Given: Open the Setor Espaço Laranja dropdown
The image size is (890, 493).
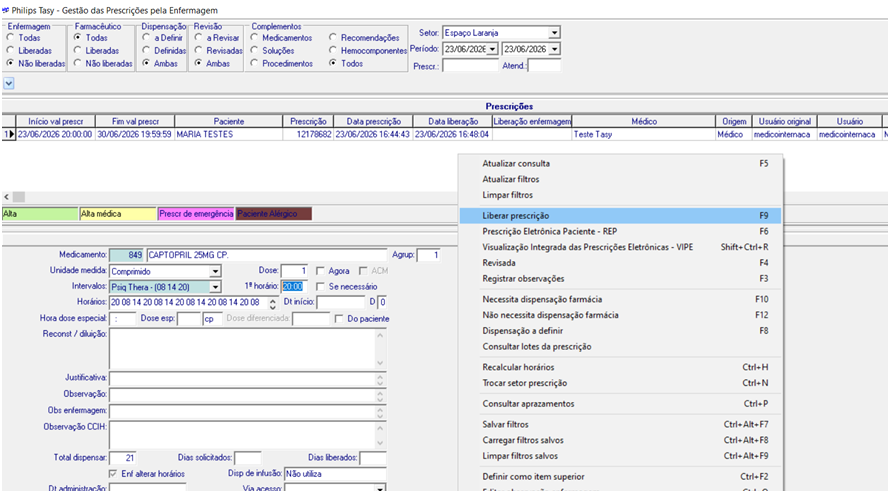Looking at the screenshot, I should (555, 33).
